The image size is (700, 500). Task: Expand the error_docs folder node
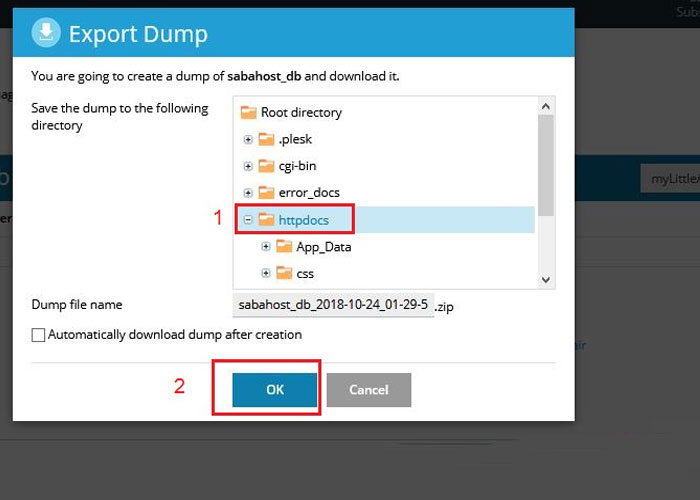[248, 192]
